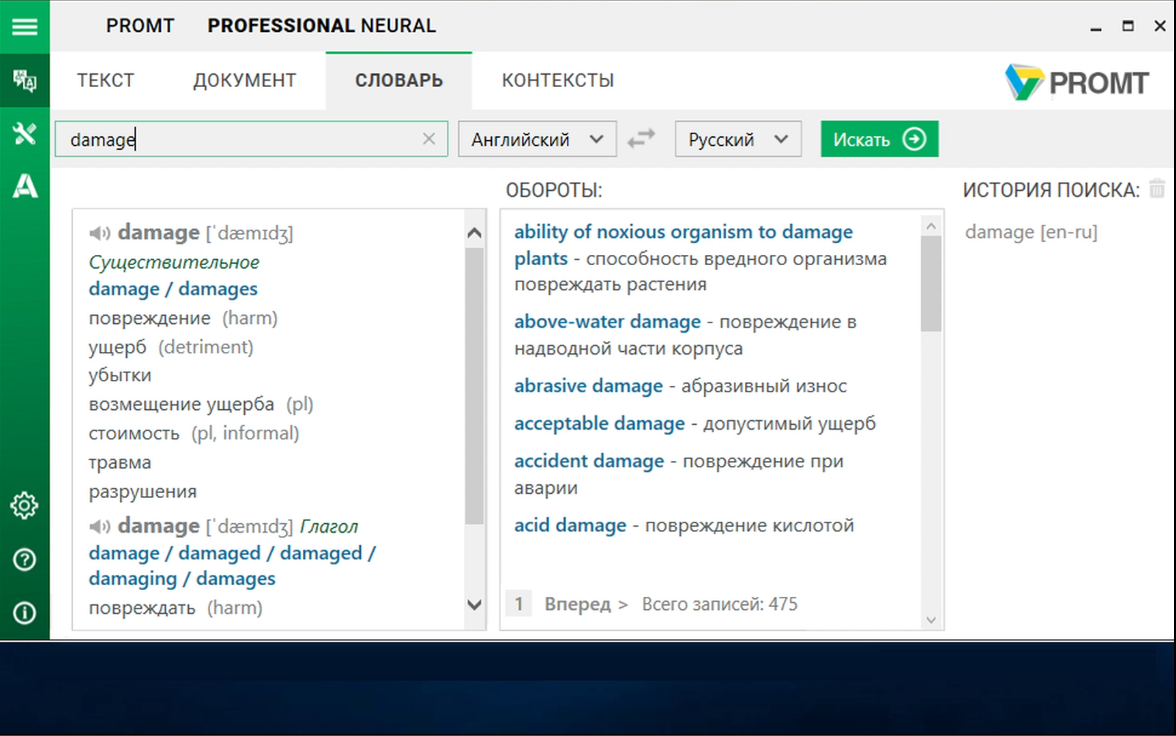This screenshot has width=1176, height=736.
Task: Close the PROMT window
Action: [1160, 26]
